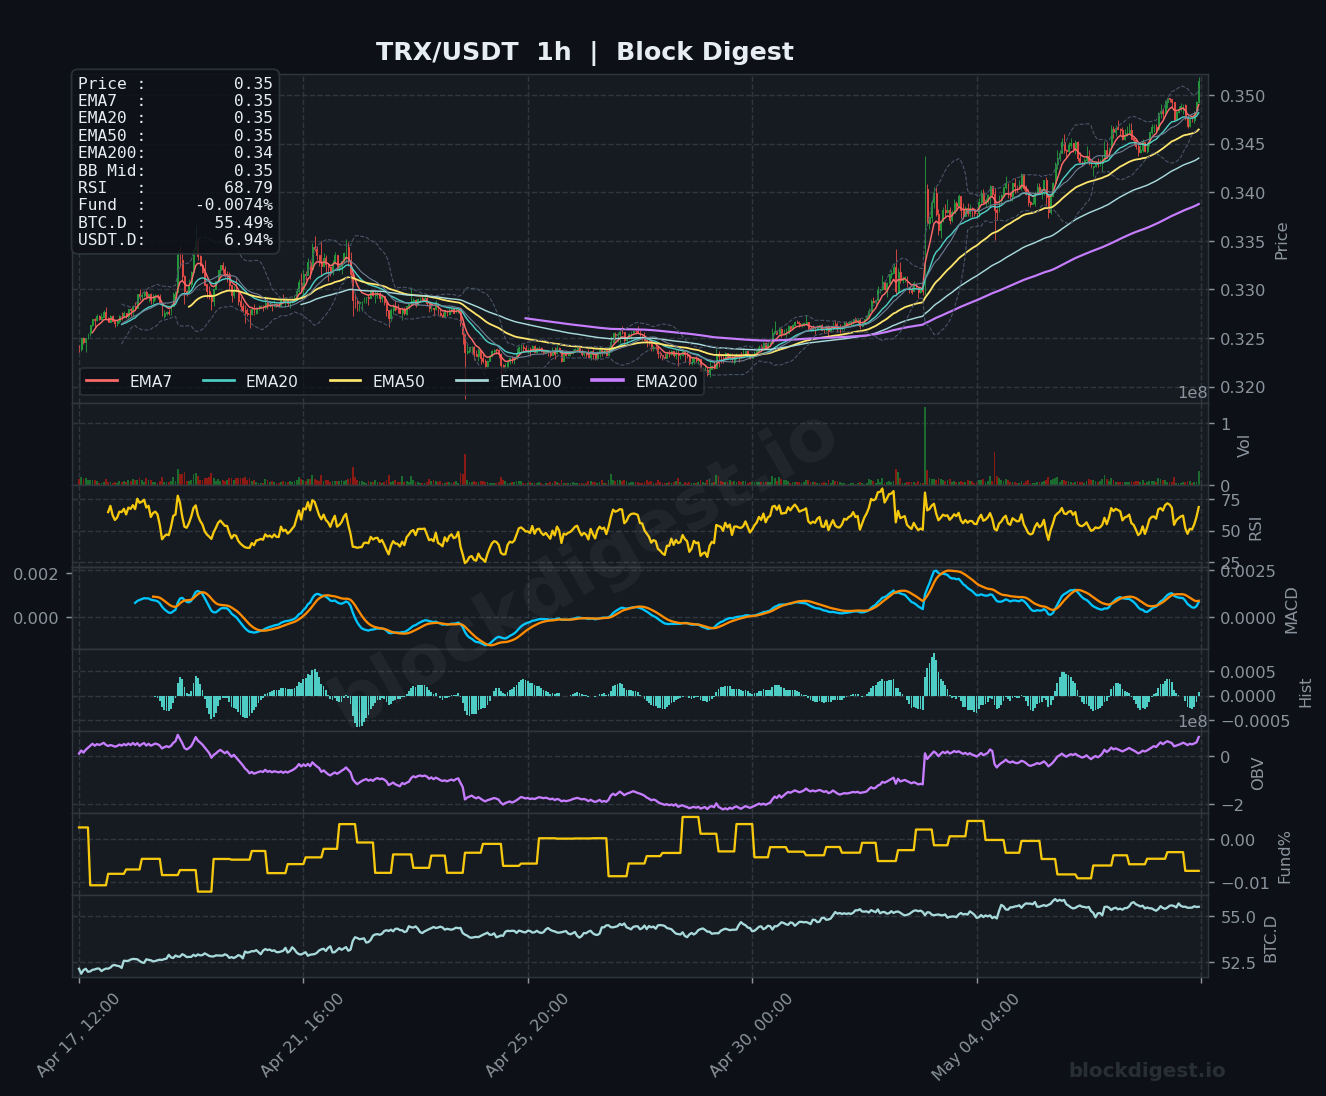Click the 0.330 price axis tick
1326x1096 pixels.
(x=1241, y=291)
